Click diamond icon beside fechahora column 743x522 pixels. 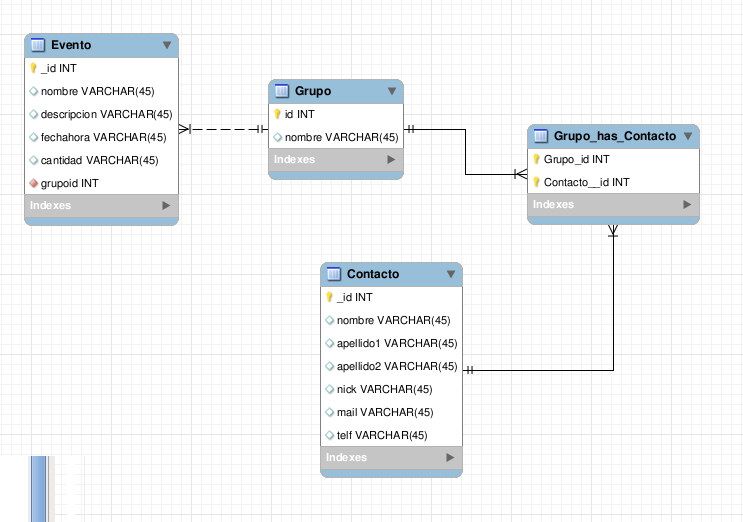tap(34, 137)
